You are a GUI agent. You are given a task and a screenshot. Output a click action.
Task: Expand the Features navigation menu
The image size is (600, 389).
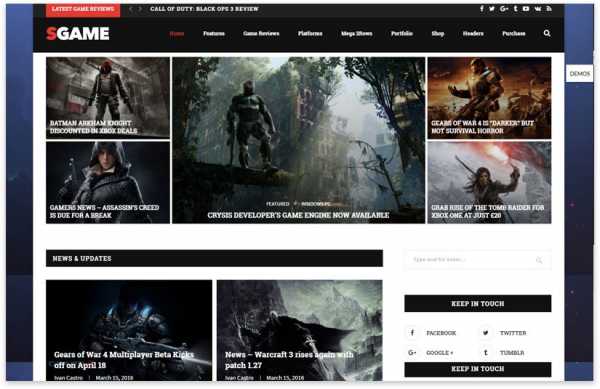pyautogui.click(x=214, y=33)
